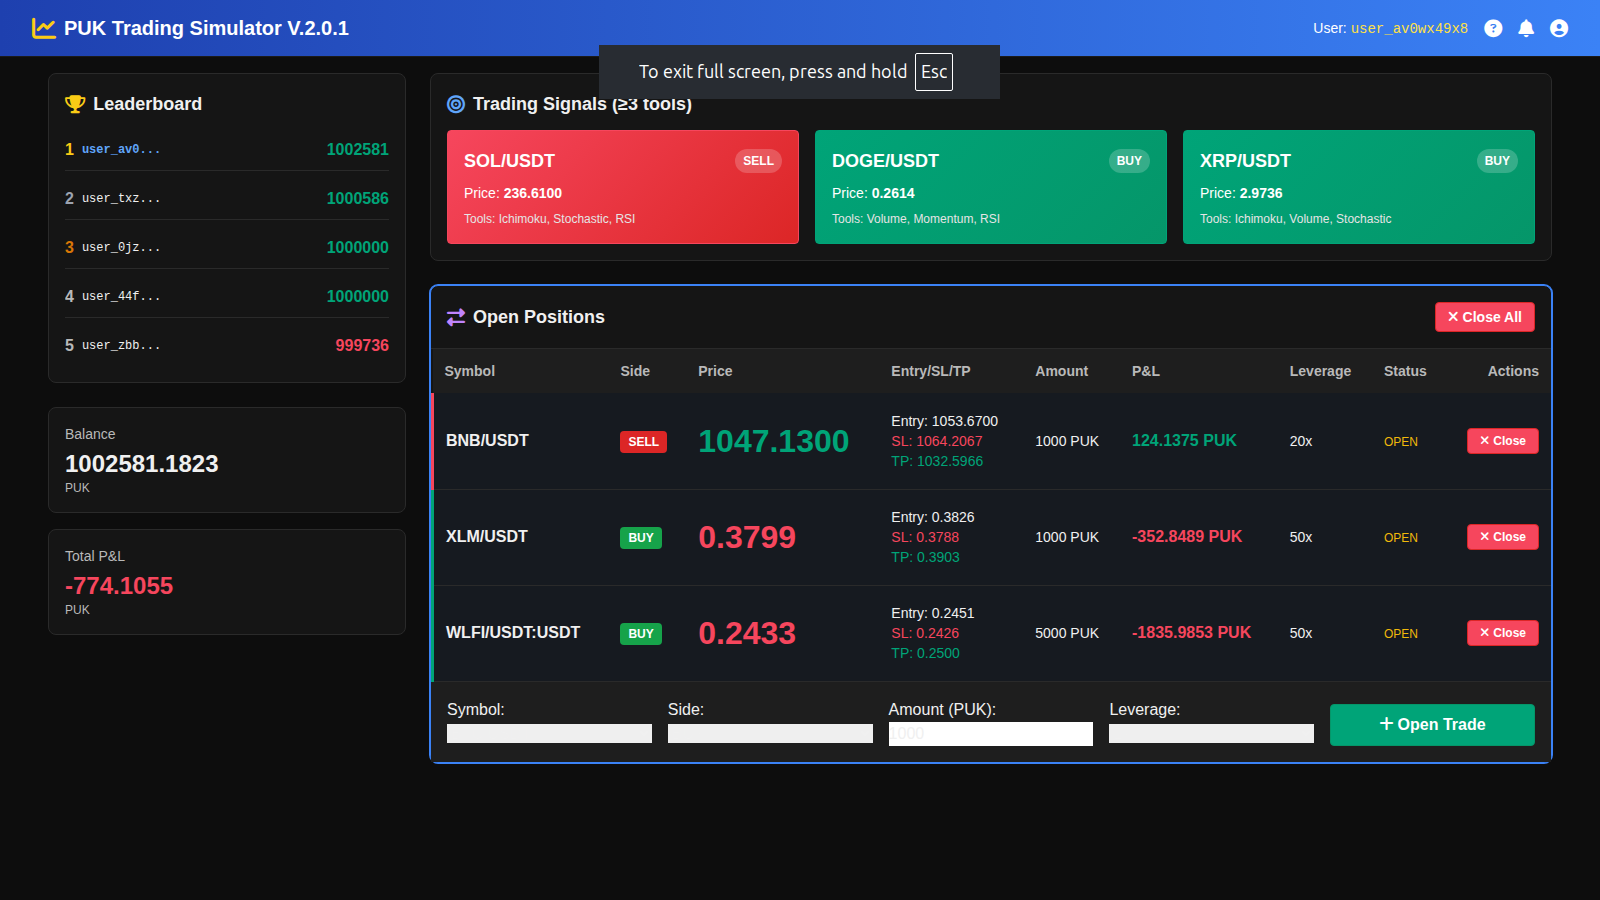The image size is (1600, 900).
Task: Close the WLFI/USDT:USDT position
Action: coord(1502,633)
